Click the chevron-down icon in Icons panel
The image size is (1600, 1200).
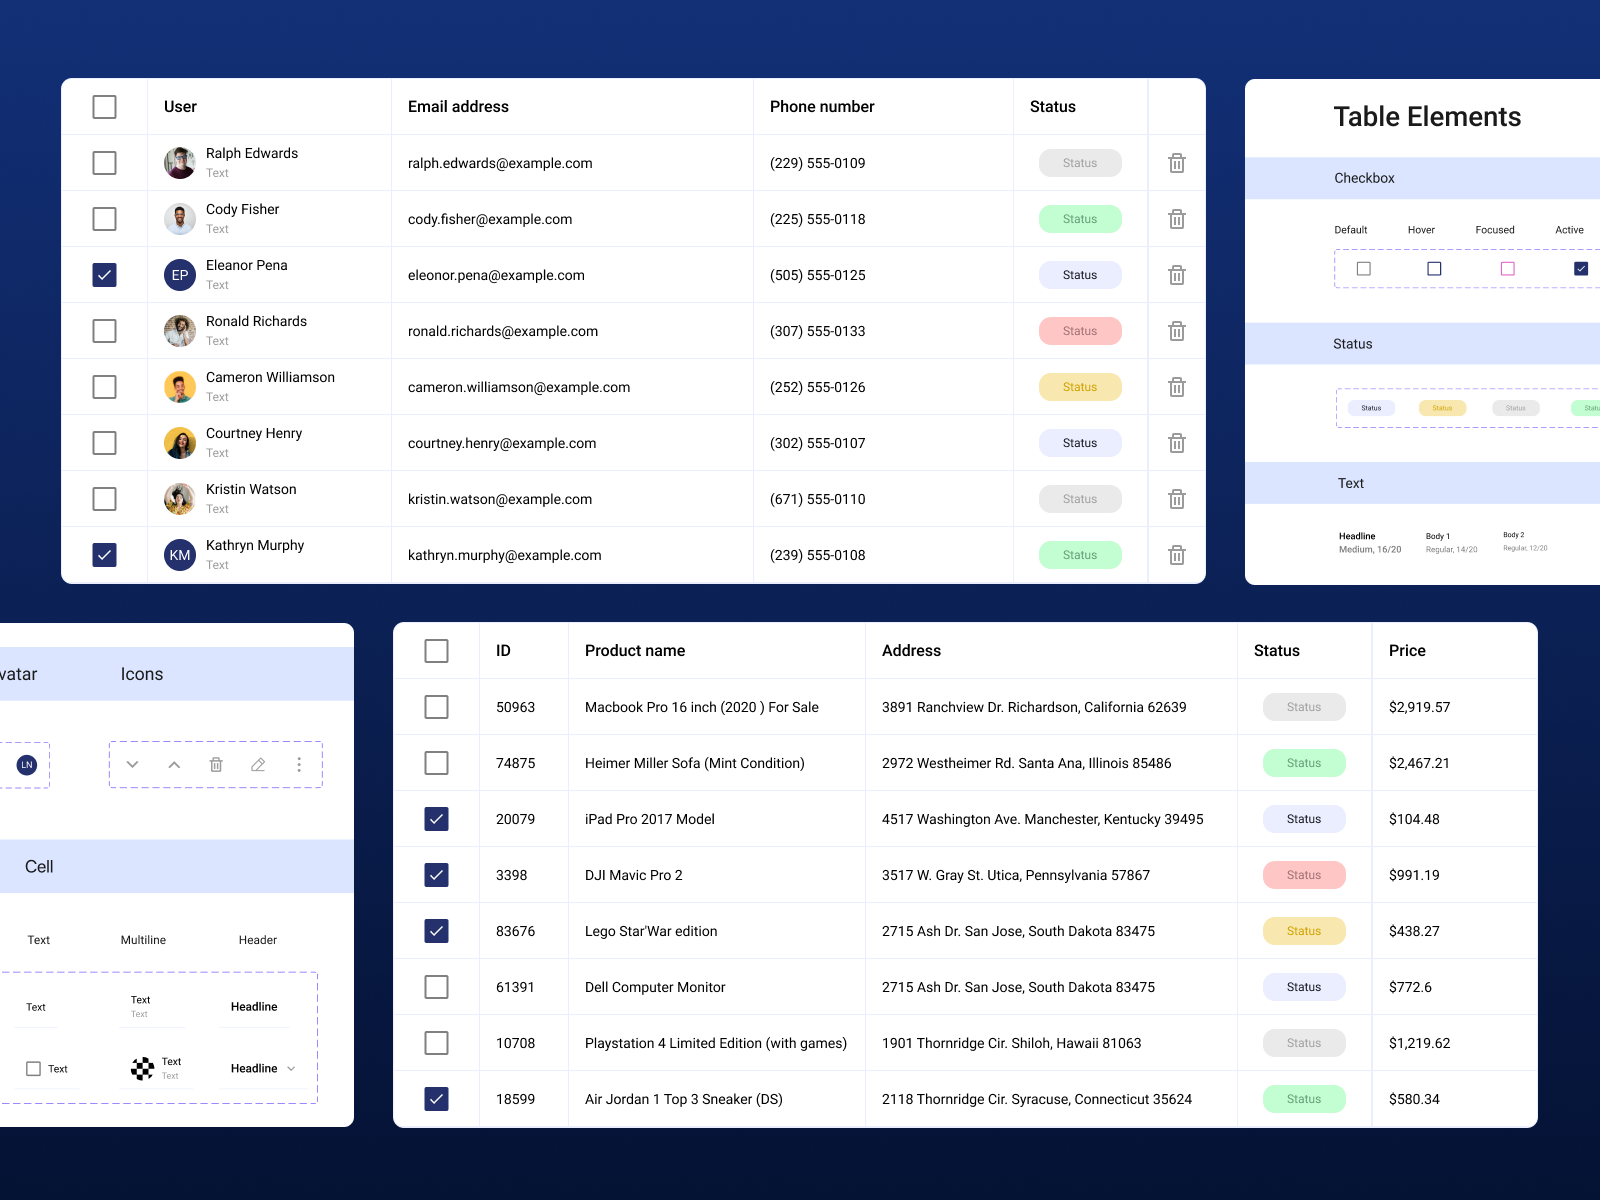pyautogui.click(x=132, y=764)
